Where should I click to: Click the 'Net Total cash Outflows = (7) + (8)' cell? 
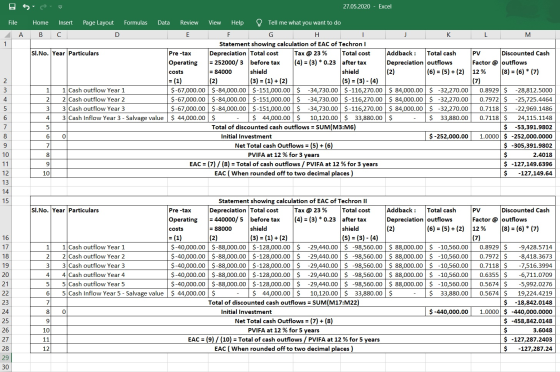pyautogui.click(x=284, y=321)
